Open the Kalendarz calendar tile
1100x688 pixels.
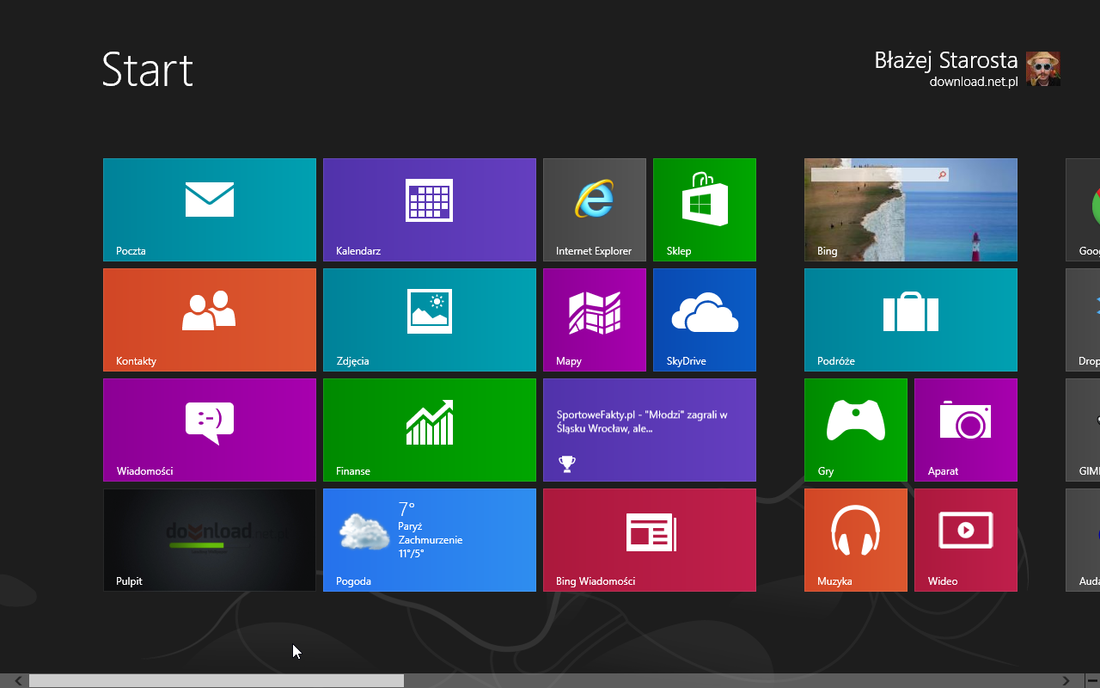tap(429, 210)
